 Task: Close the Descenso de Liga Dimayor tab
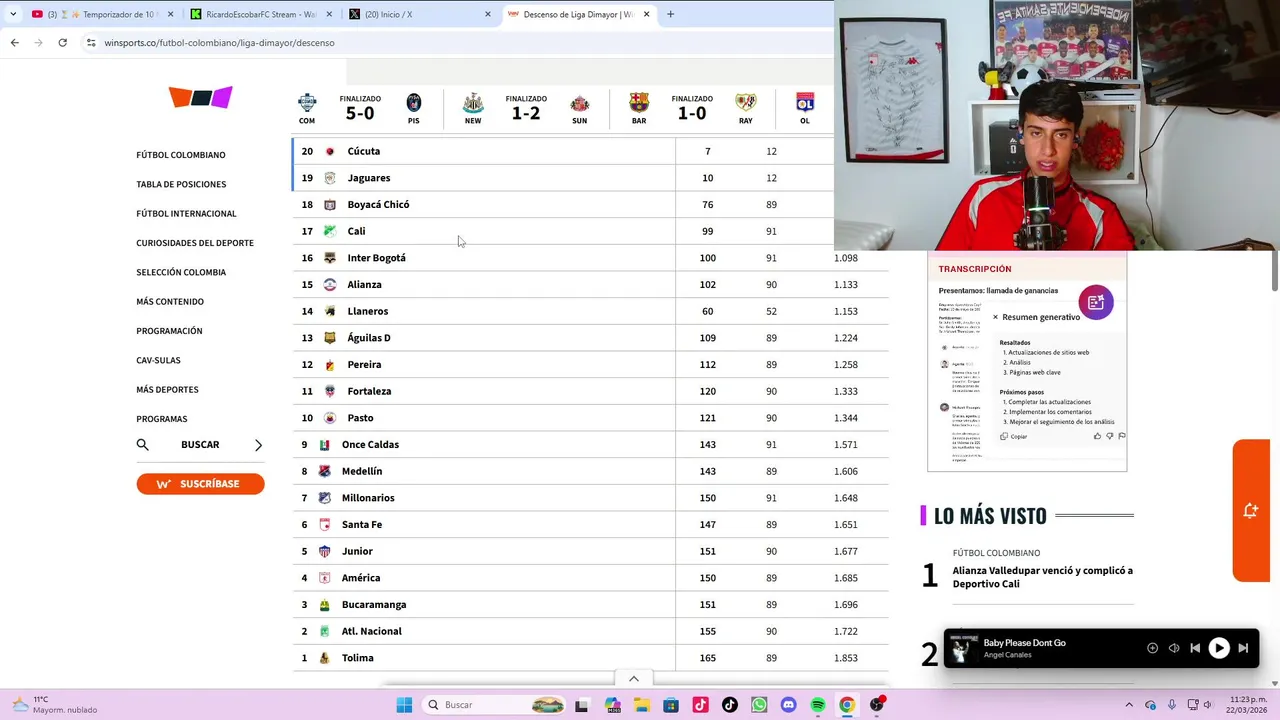coord(646,14)
